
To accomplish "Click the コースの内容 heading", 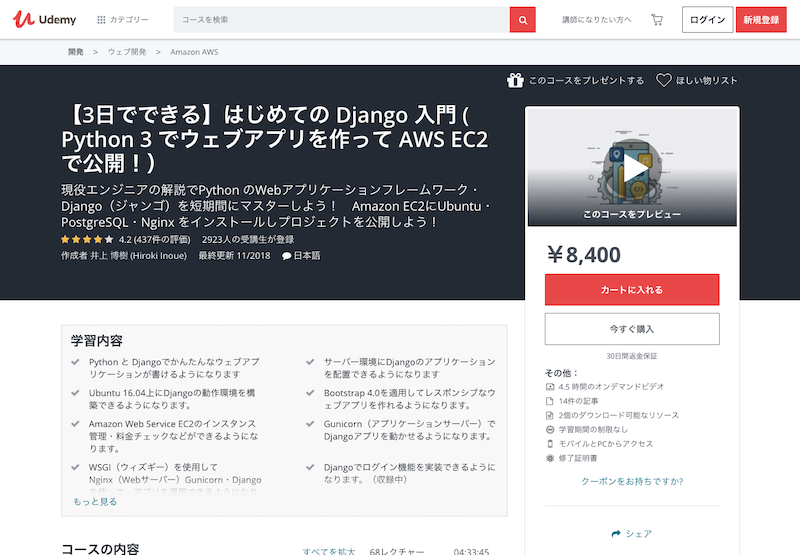I will tap(100, 549).
